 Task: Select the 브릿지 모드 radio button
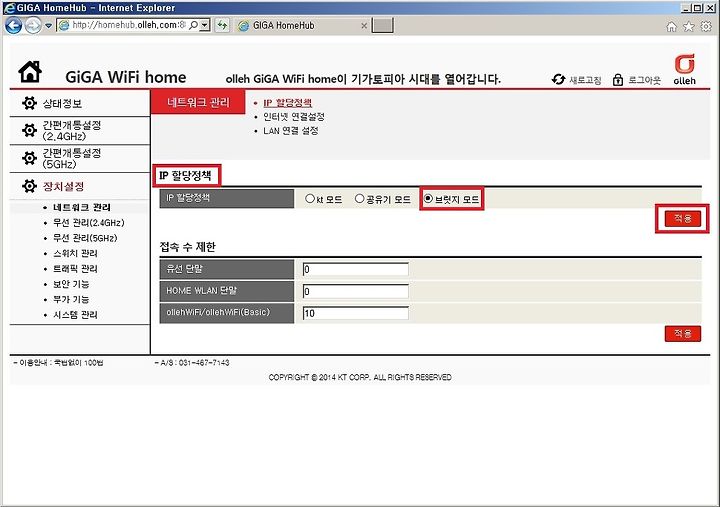(x=428, y=198)
